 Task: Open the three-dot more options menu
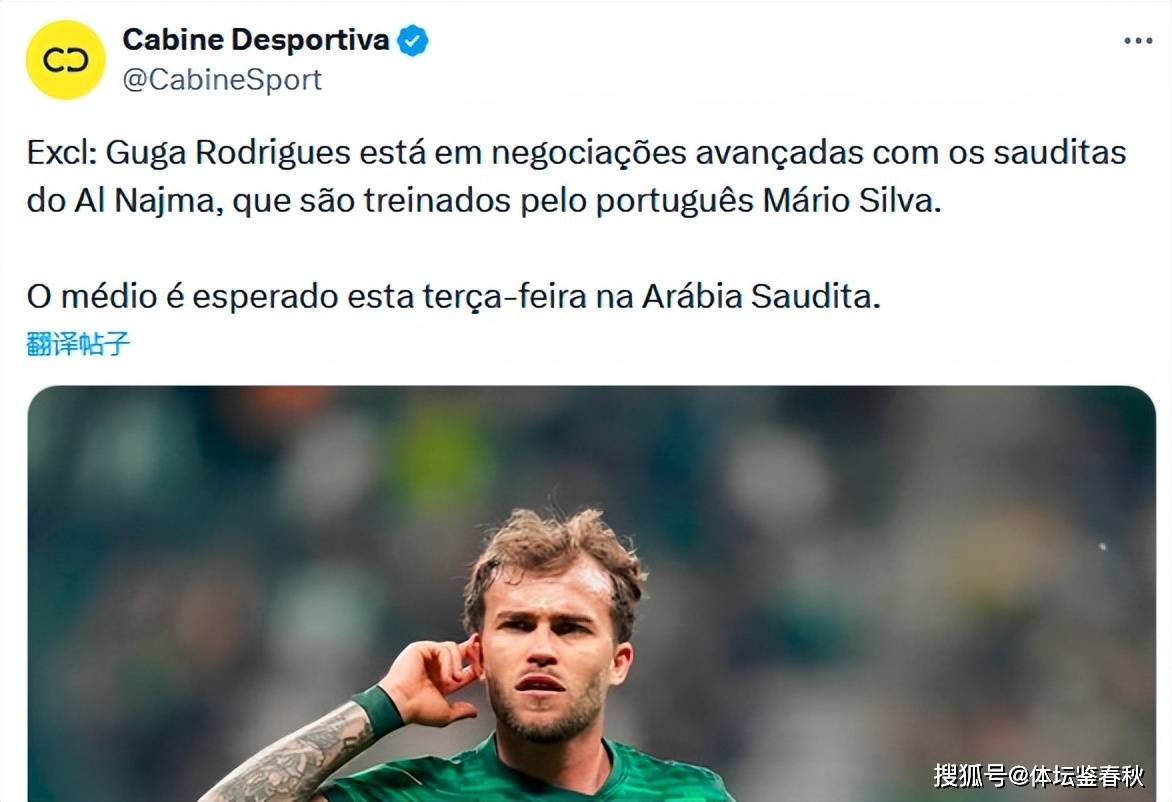[x=1138, y=40]
